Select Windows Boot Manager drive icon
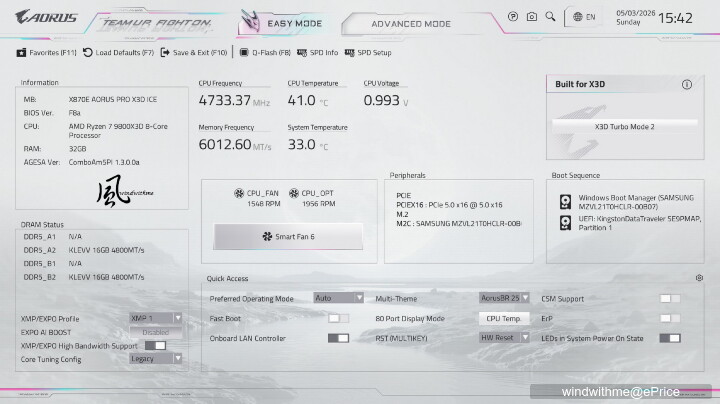Screen dimensions: 720x404 click(565, 202)
